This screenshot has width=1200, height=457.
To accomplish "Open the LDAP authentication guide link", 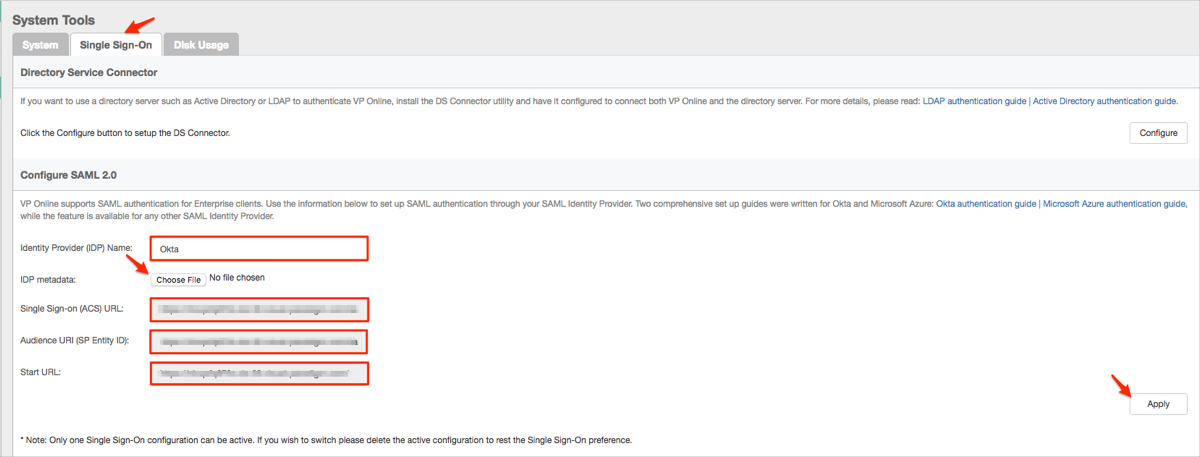I will point(974,101).
